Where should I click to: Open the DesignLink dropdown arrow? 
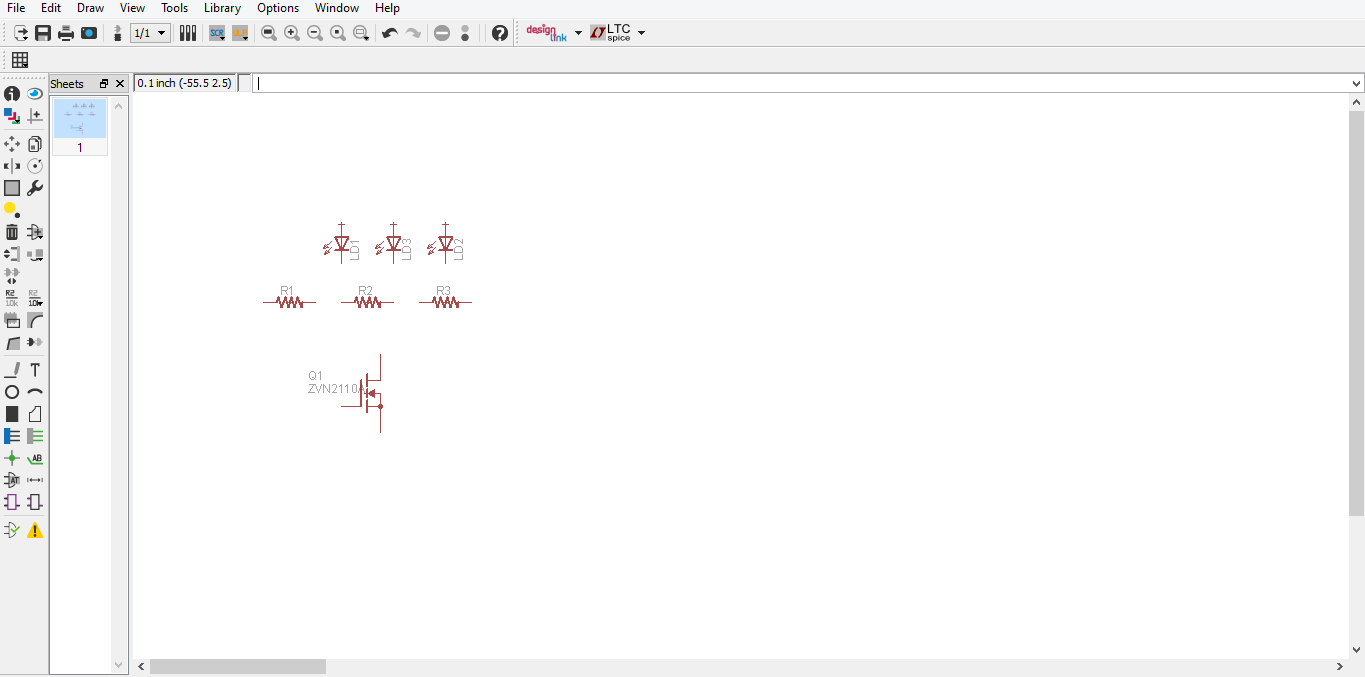click(x=578, y=33)
